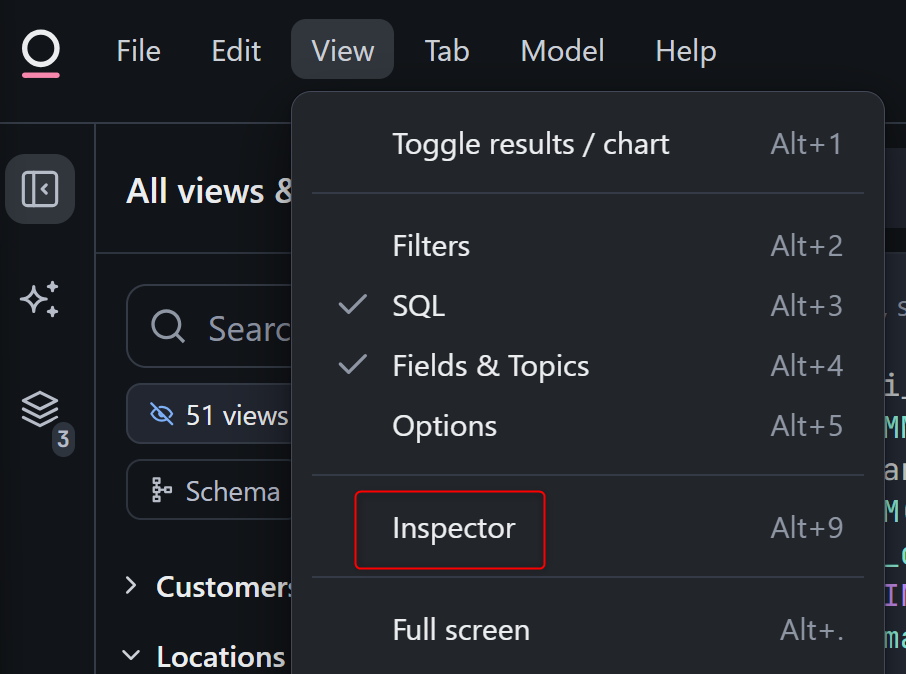Click the Schema button

tap(220, 491)
